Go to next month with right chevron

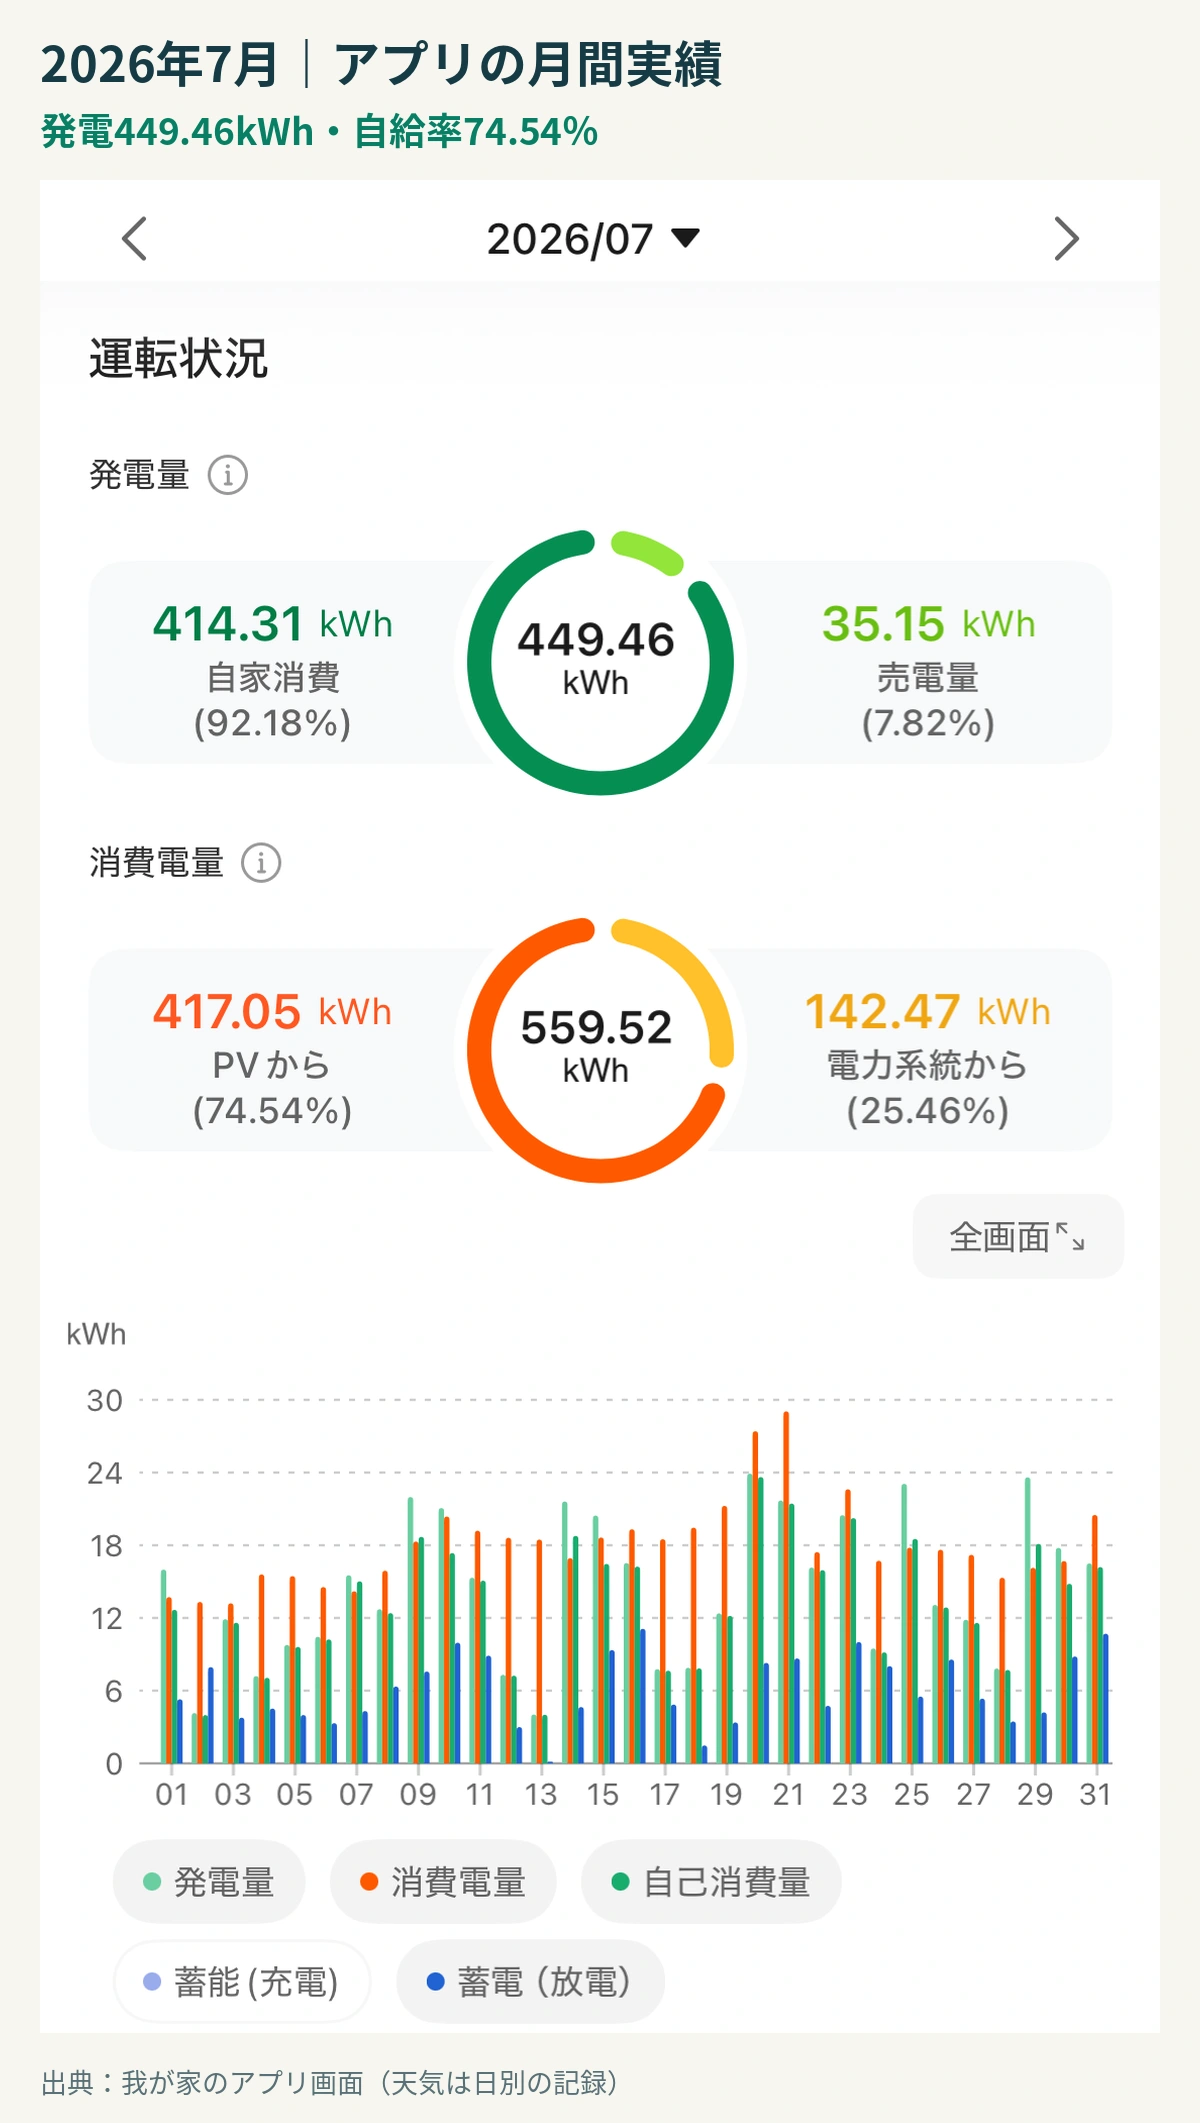(1066, 238)
